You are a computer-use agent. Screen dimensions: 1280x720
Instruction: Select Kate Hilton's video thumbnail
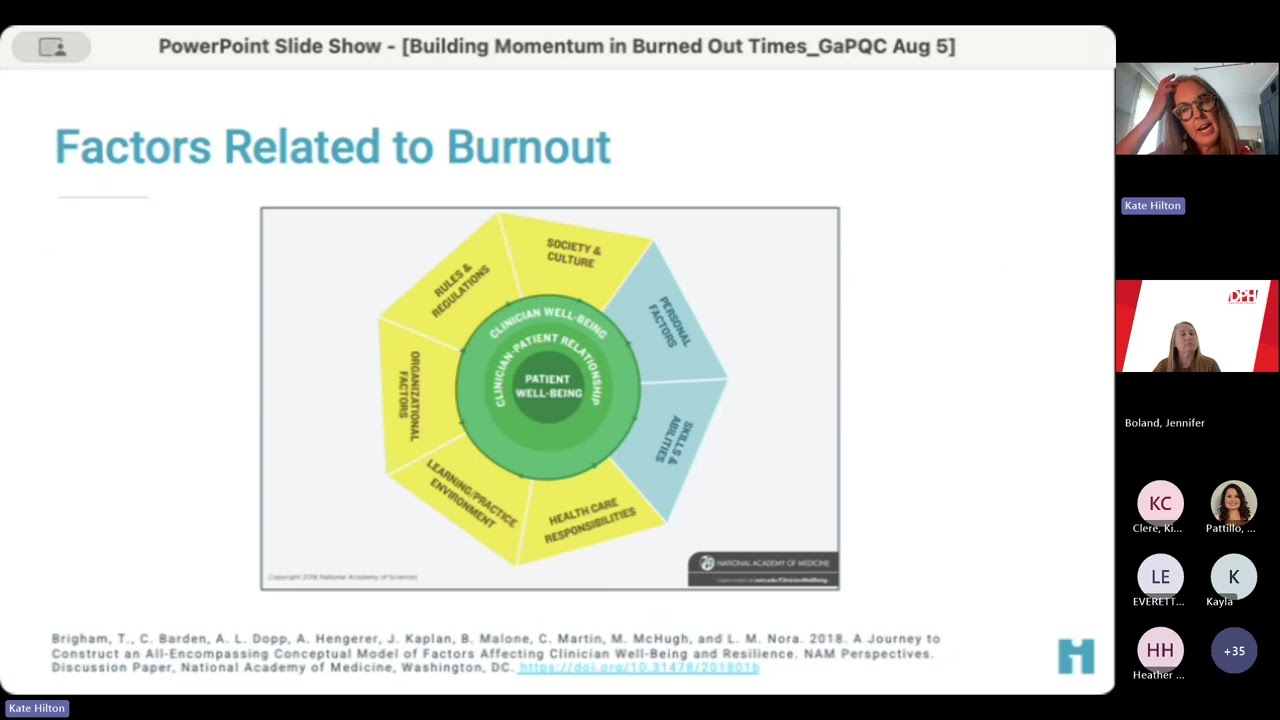(x=1197, y=109)
